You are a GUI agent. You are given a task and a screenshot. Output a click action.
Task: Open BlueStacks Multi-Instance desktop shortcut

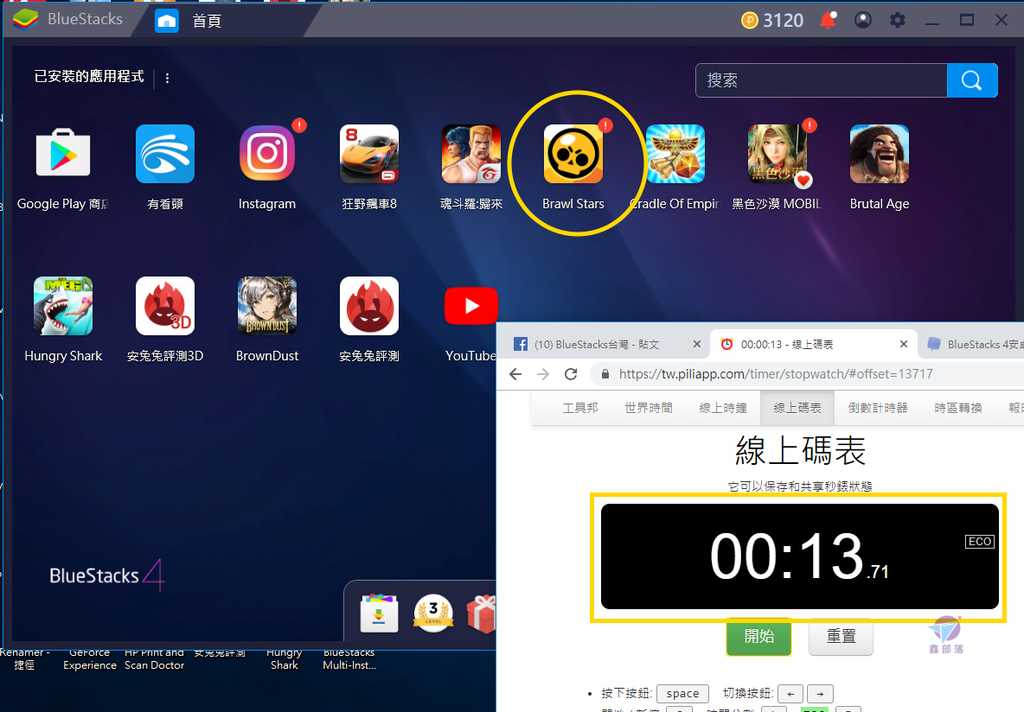[349, 658]
